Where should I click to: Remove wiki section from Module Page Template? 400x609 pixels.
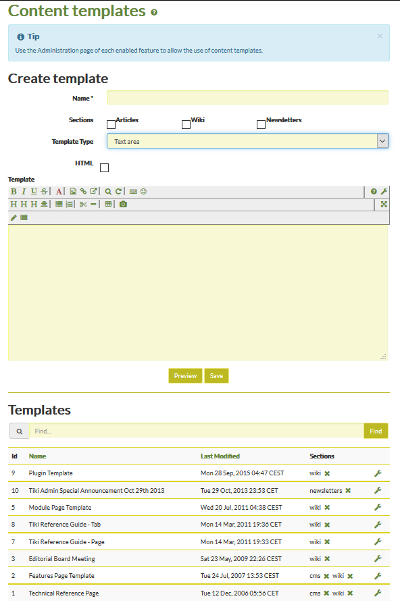[x=327, y=508]
